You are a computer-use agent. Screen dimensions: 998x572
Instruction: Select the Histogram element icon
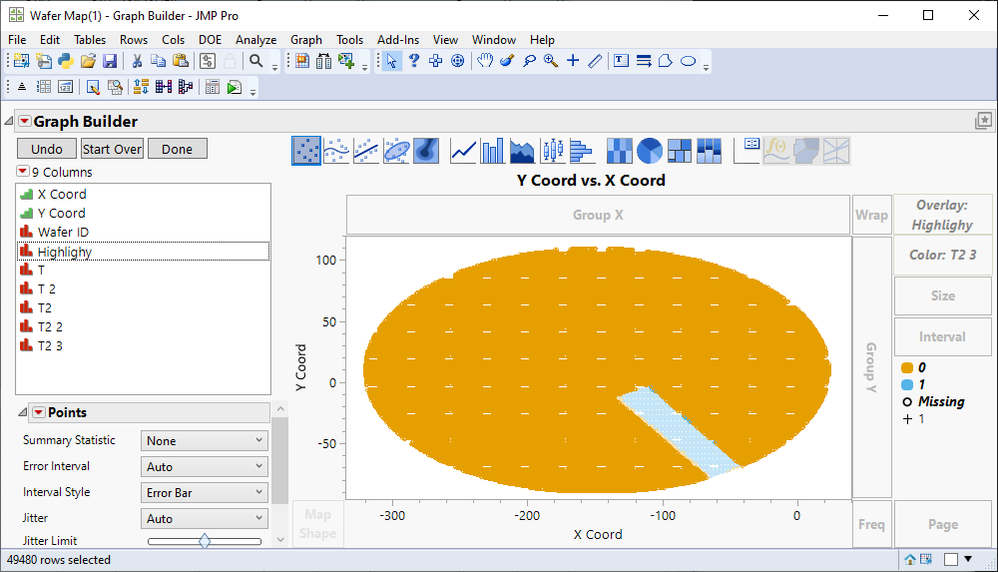[582, 151]
